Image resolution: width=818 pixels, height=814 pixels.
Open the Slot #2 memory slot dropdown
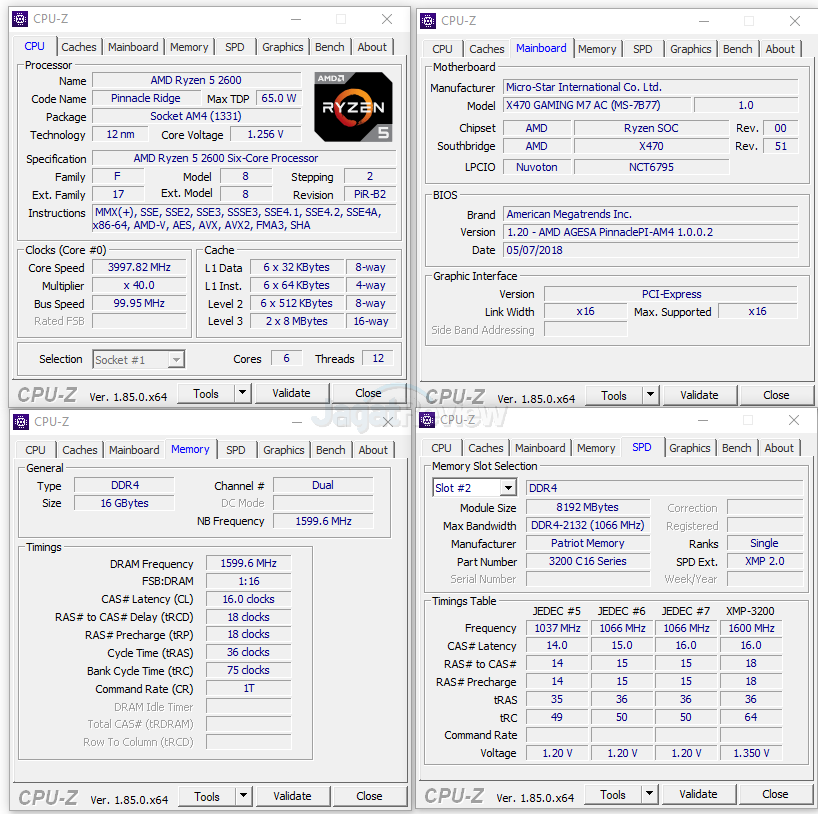coord(508,488)
